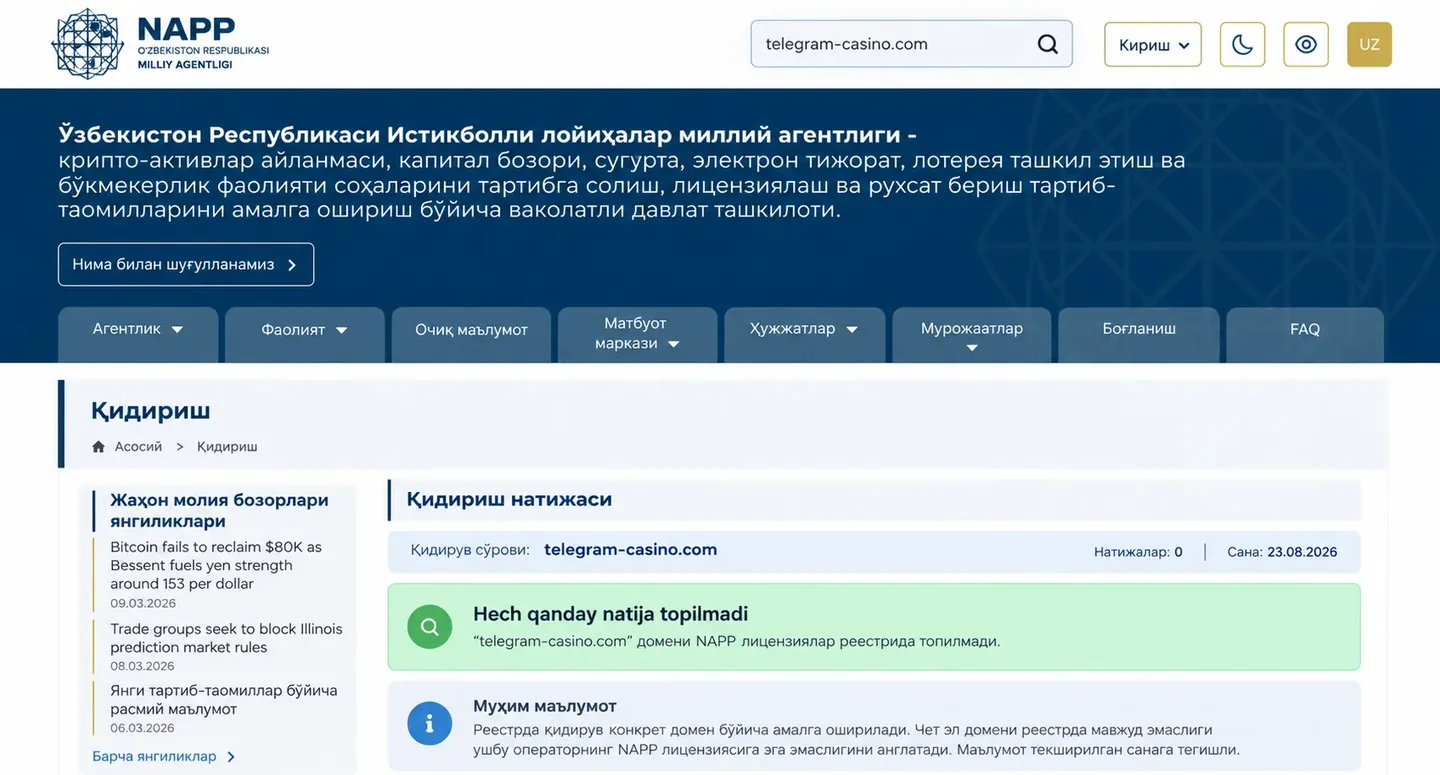Click the magnifier search icon in search box

(x=1047, y=44)
